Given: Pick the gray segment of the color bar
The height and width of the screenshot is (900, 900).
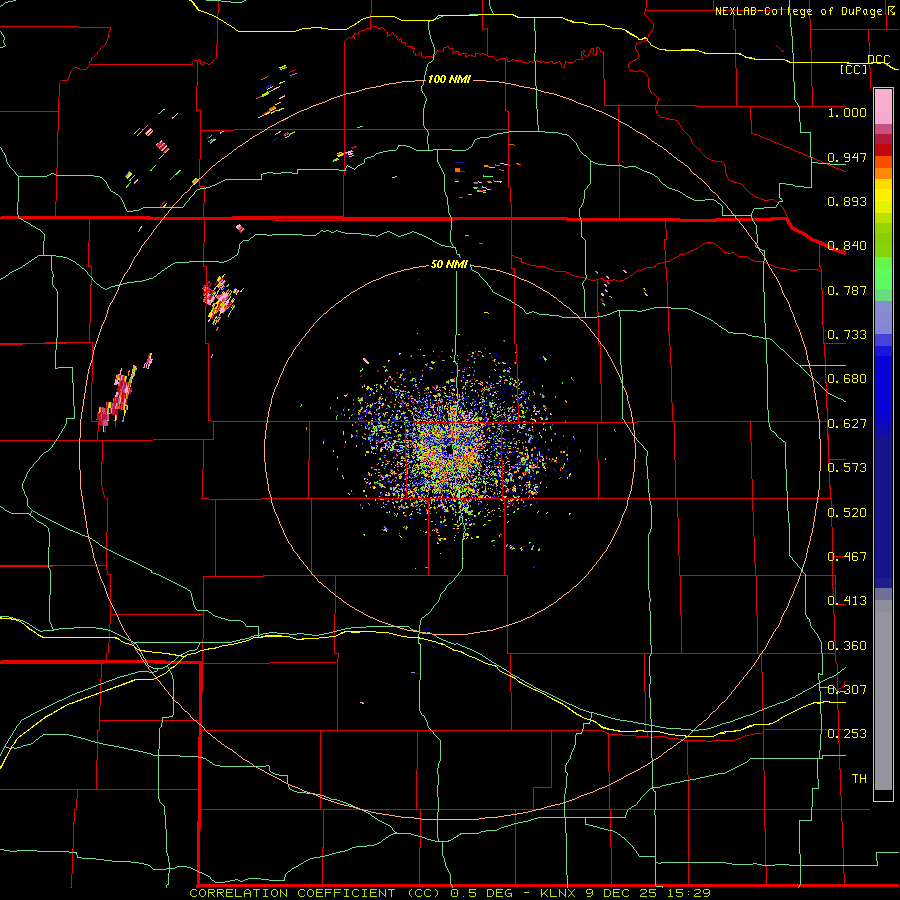Looking at the screenshot, I should tap(883, 695).
